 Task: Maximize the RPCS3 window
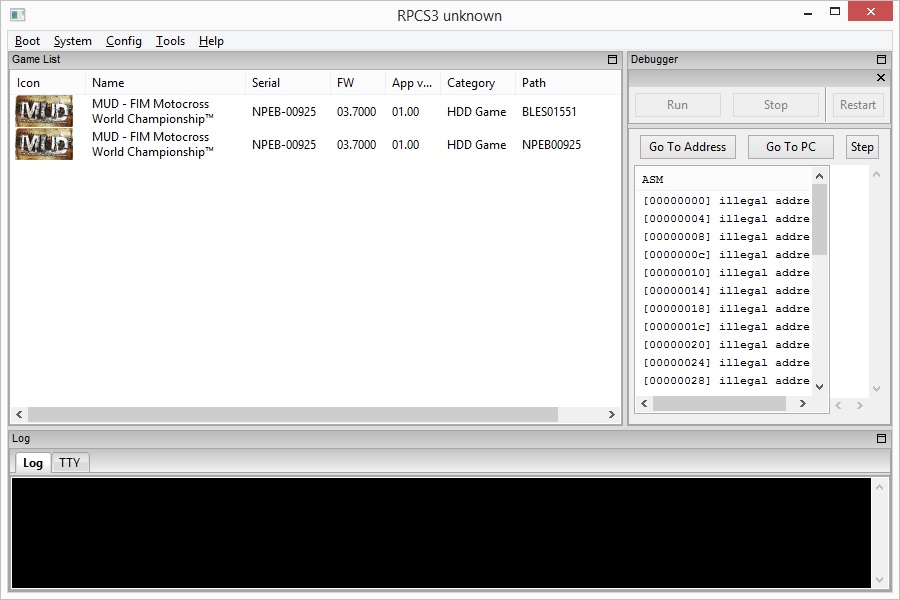pos(835,11)
